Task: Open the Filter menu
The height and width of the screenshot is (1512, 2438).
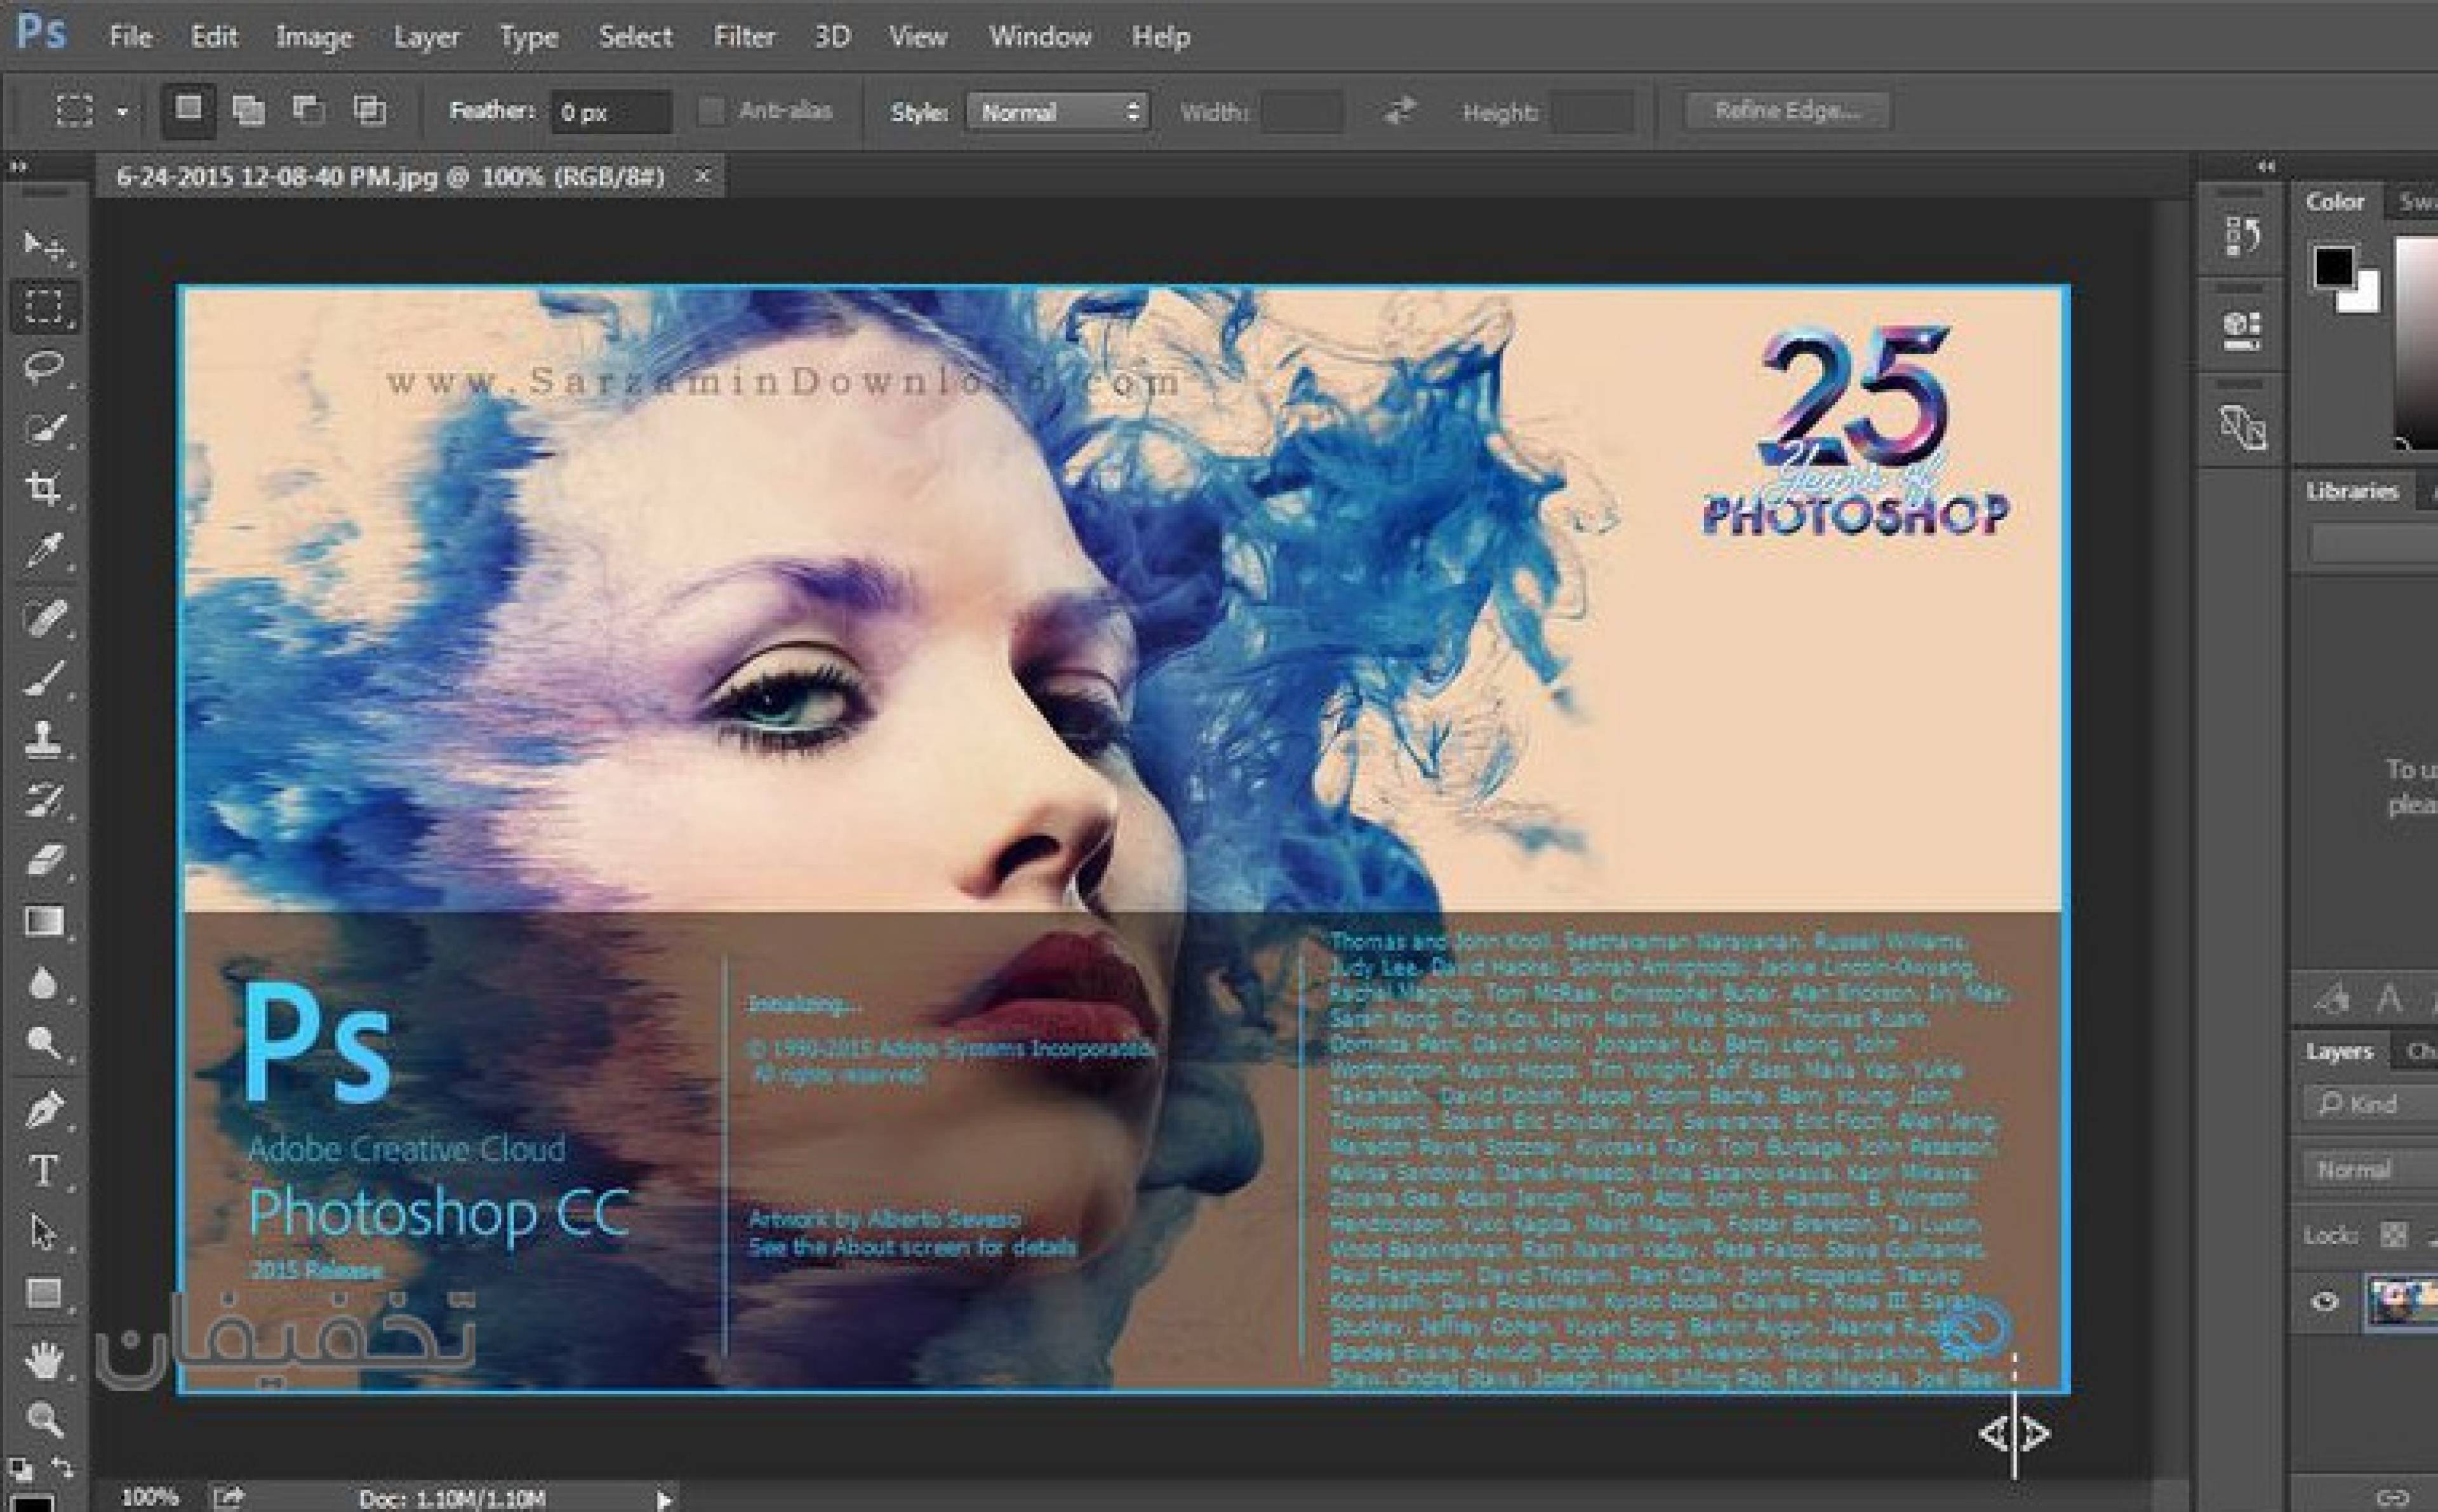Action: [x=744, y=37]
